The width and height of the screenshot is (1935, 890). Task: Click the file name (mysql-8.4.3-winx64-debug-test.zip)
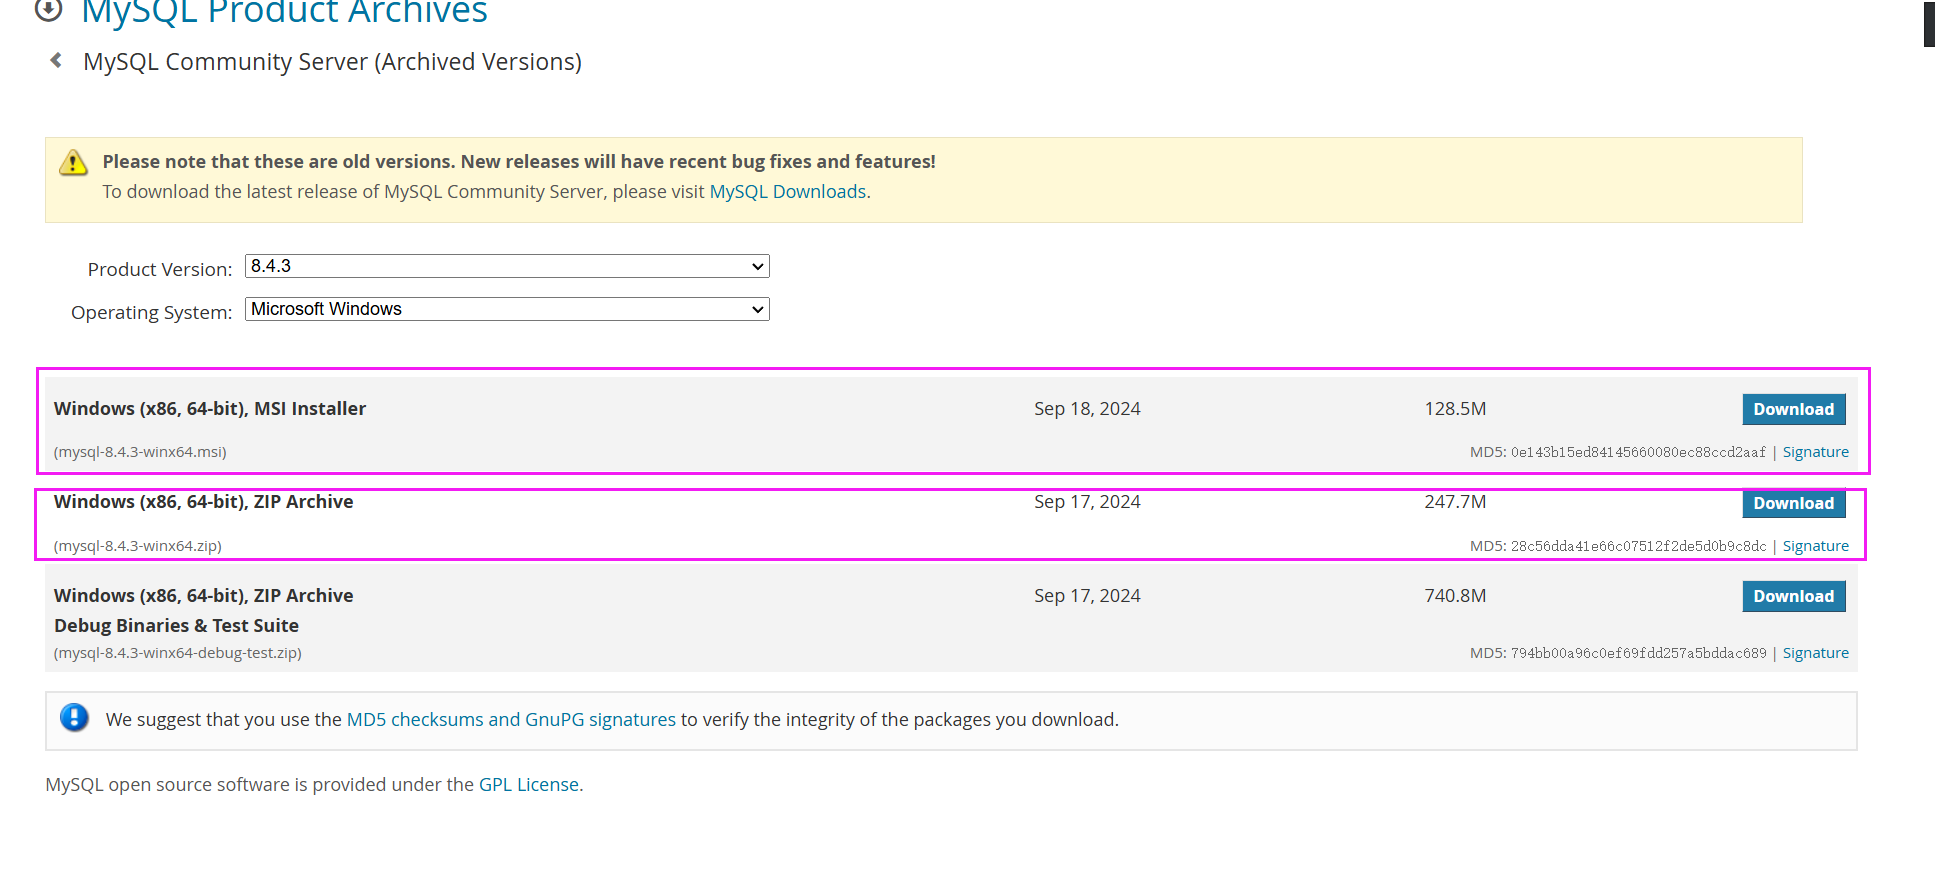click(x=178, y=653)
